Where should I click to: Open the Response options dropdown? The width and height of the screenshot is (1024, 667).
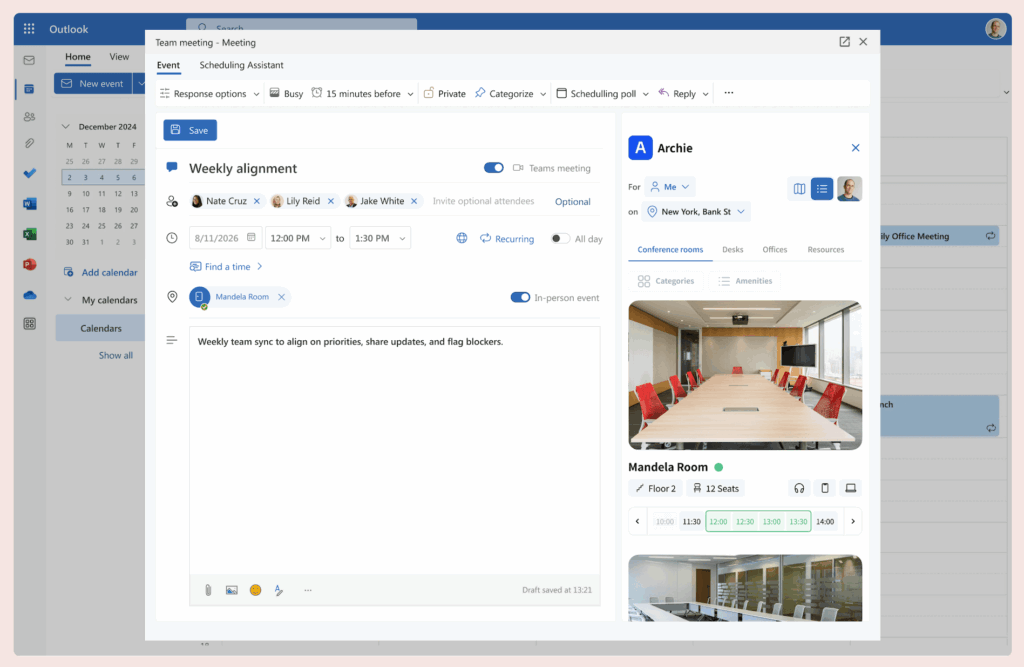pyautogui.click(x=209, y=92)
